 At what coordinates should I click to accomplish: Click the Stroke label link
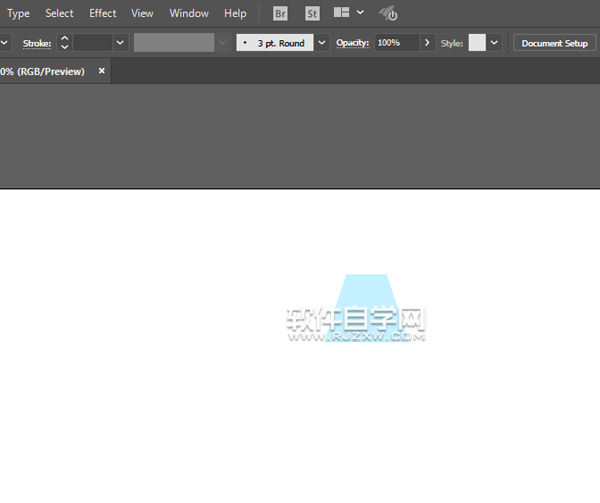pyautogui.click(x=37, y=43)
